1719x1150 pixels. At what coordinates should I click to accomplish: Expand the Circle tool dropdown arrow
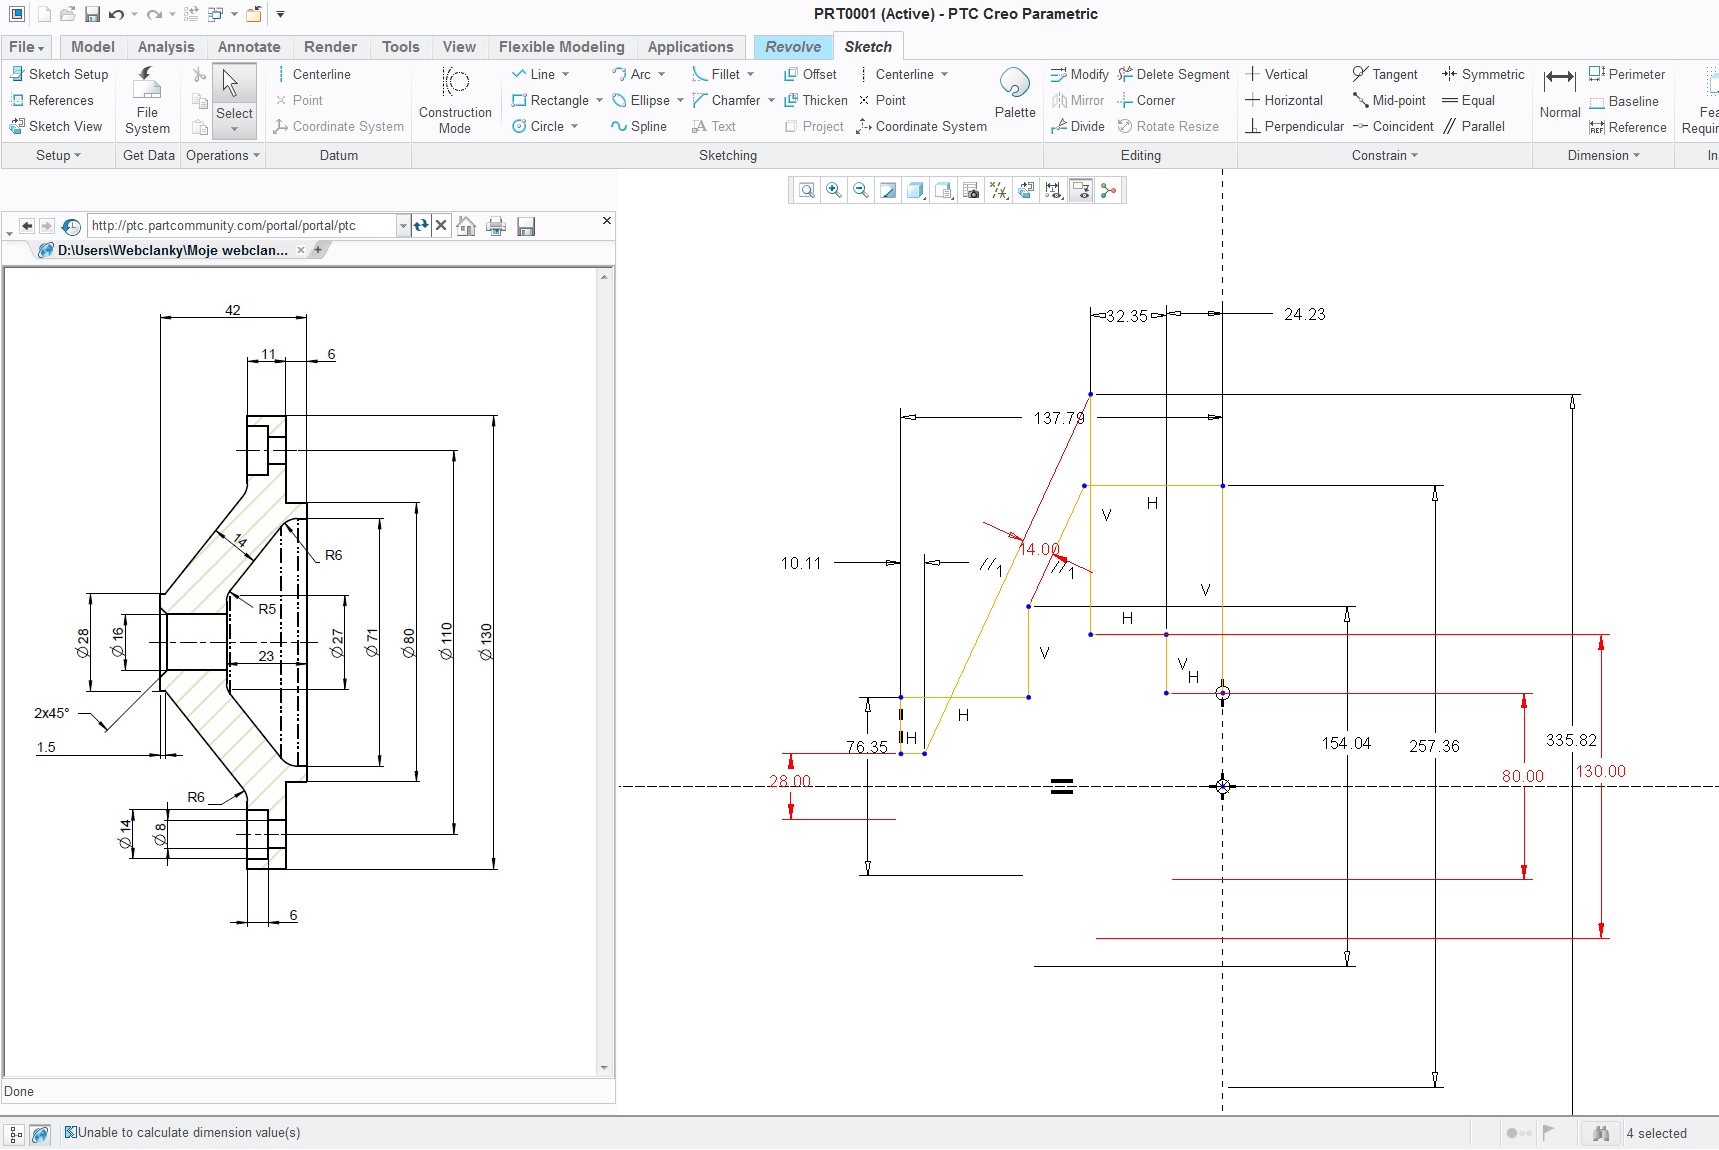[x=575, y=127]
